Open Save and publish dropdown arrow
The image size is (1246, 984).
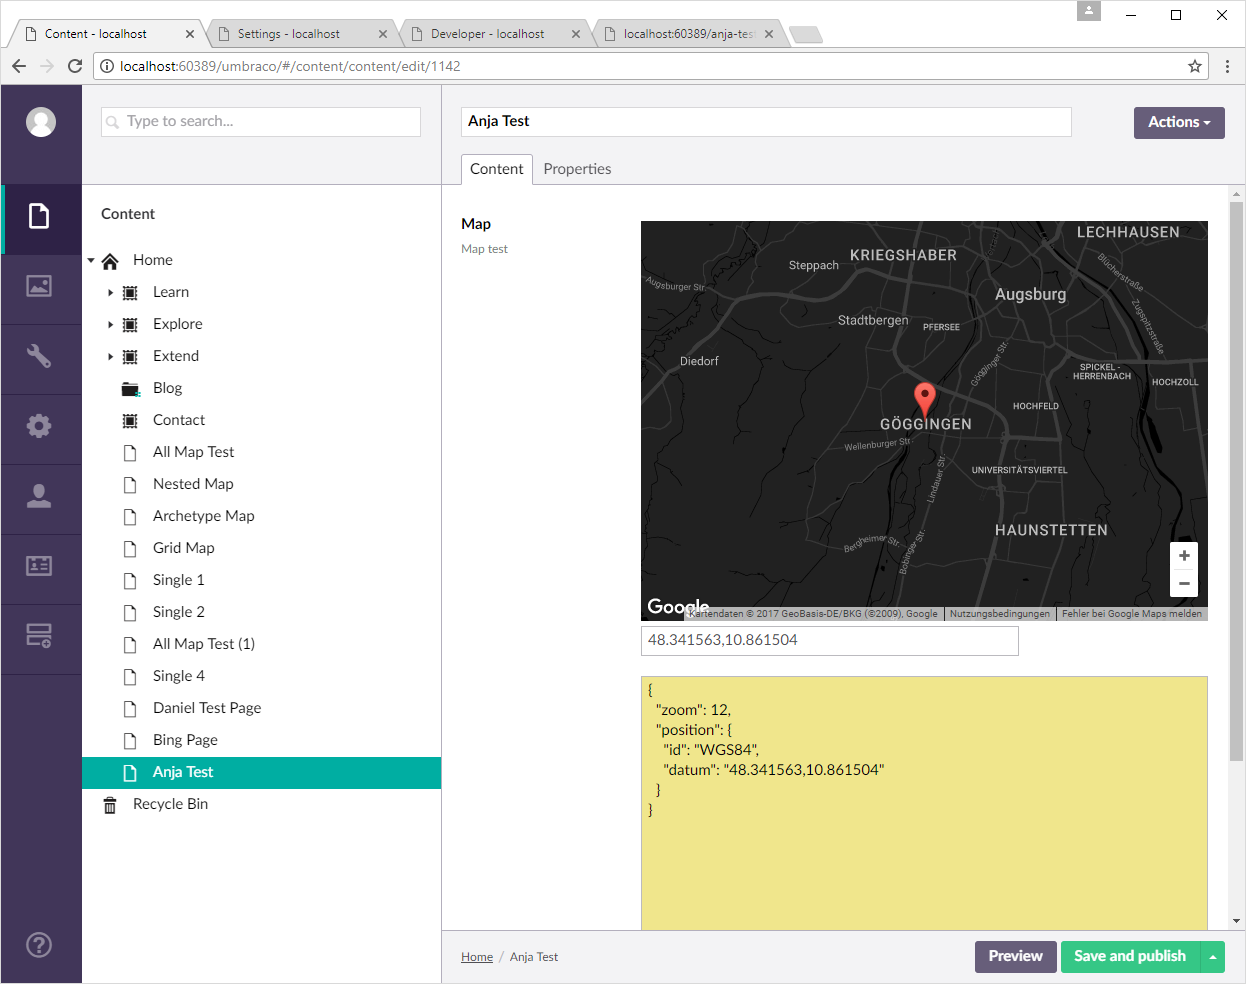click(1212, 957)
